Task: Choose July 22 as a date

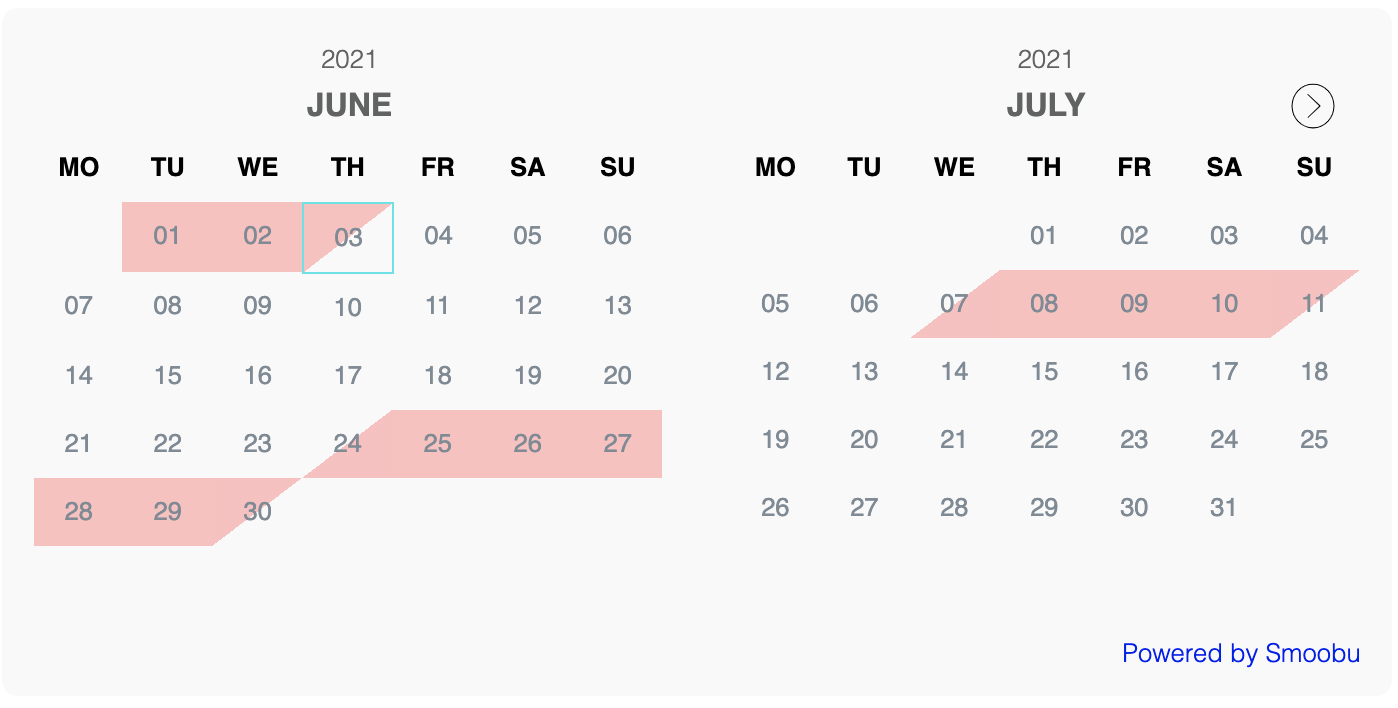Action: (x=1044, y=440)
